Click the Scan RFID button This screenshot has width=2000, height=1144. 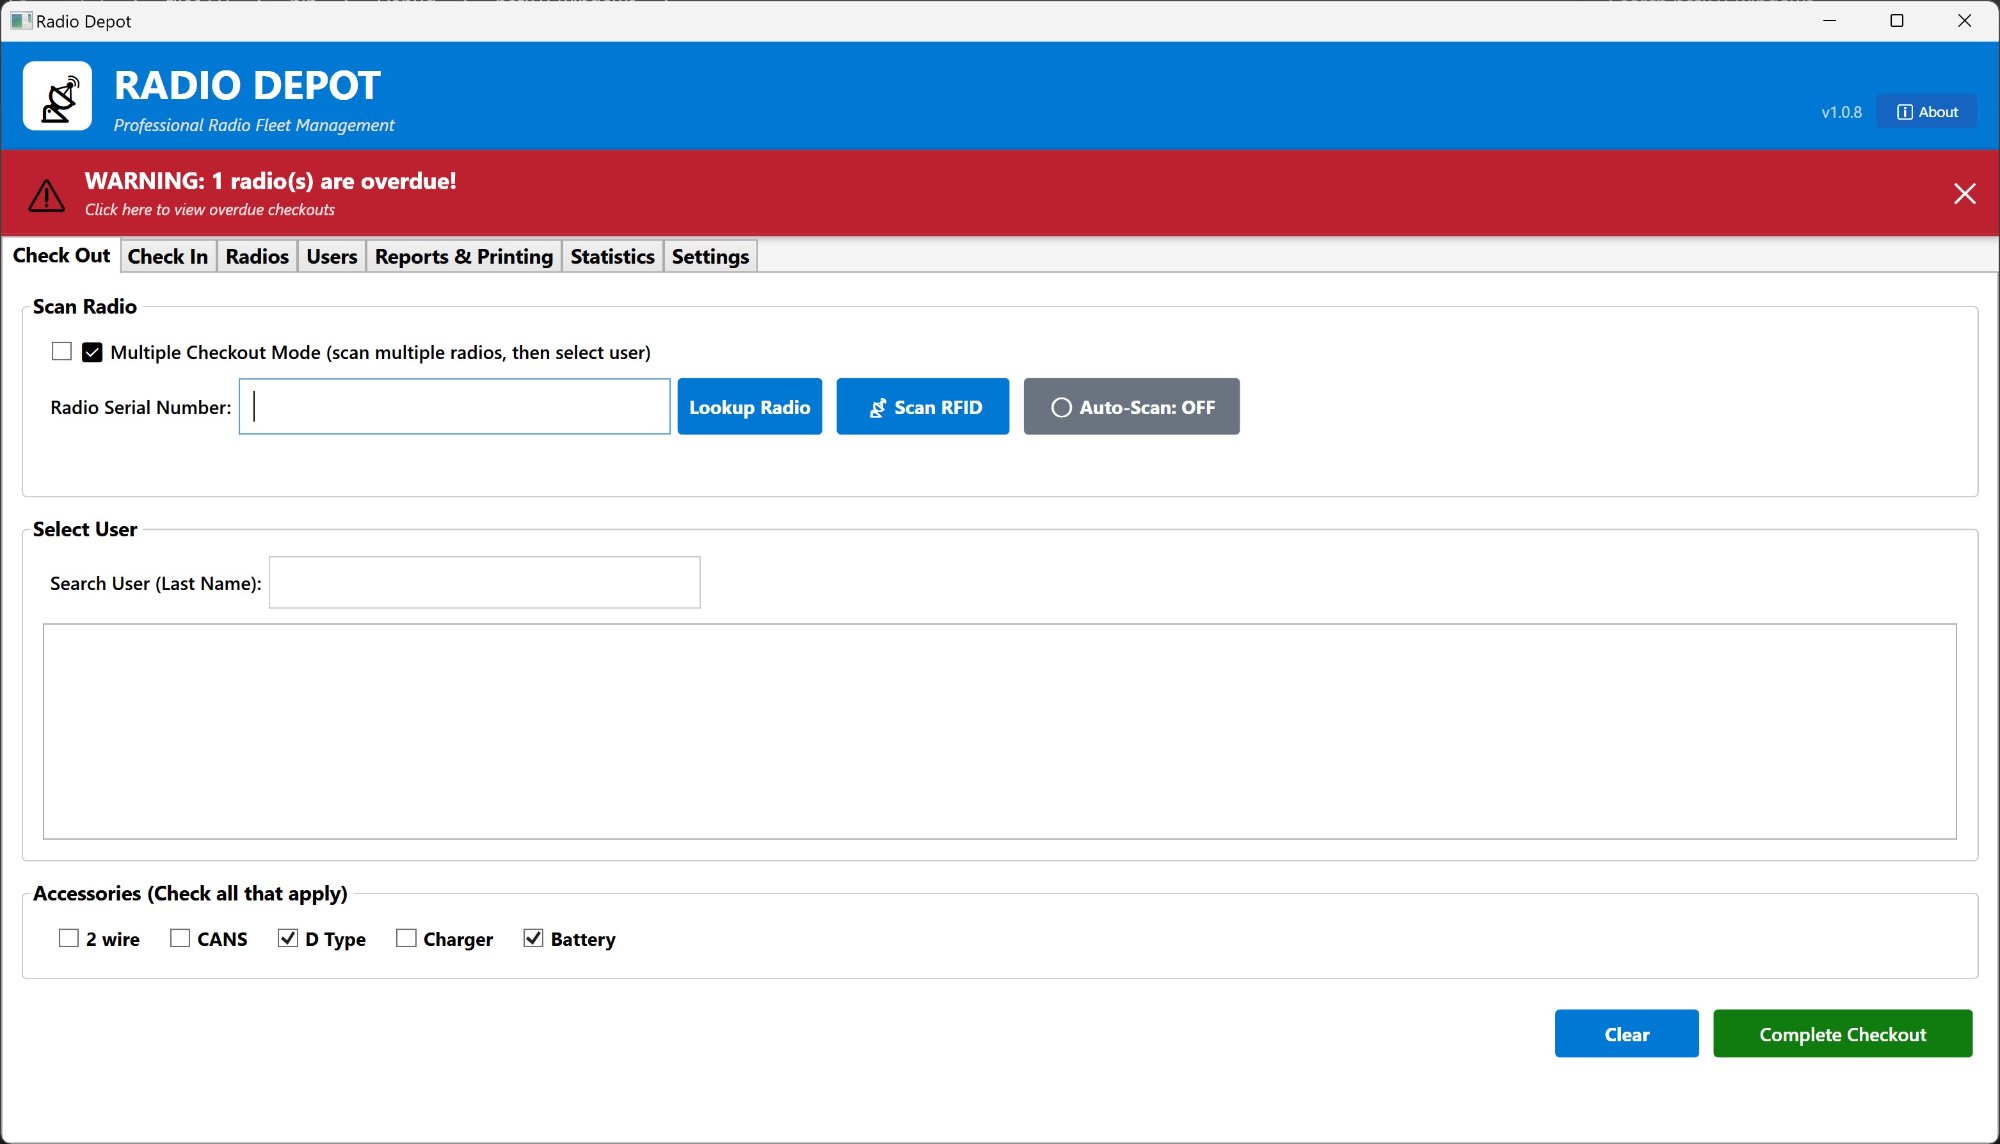(x=922, y=407)
